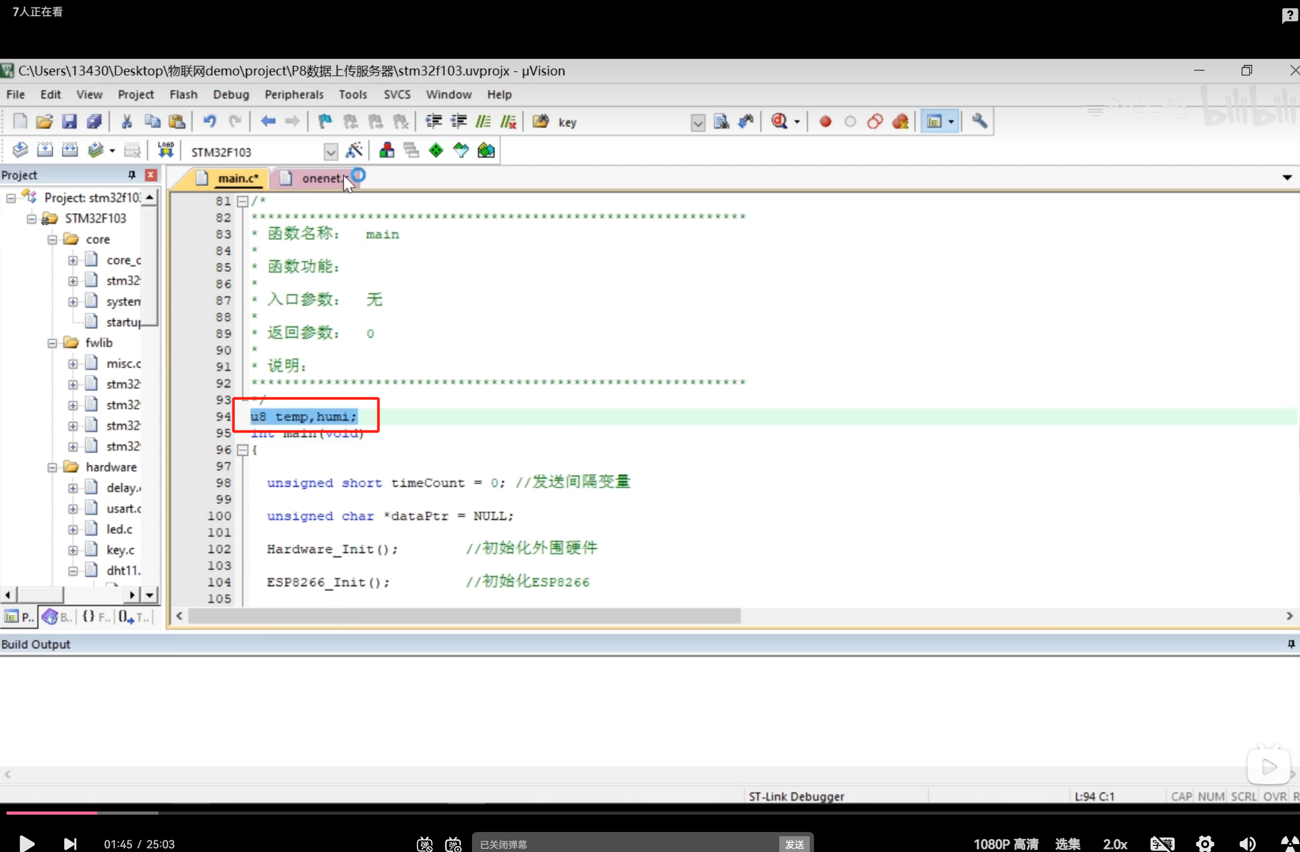1300x852 pixels.
Task: Undo the last edit
Action: (210, 122)
